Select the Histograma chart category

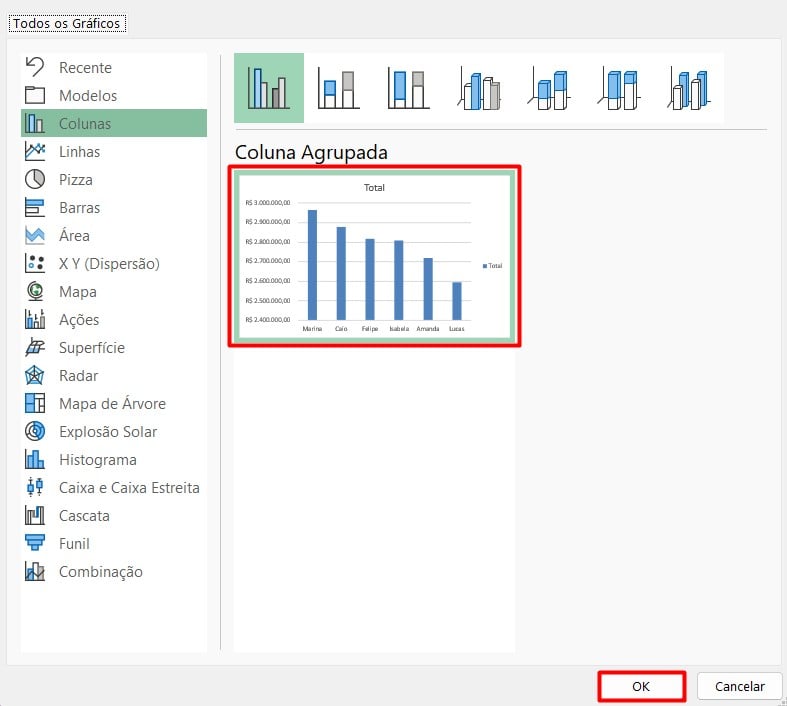click(97, 460)
